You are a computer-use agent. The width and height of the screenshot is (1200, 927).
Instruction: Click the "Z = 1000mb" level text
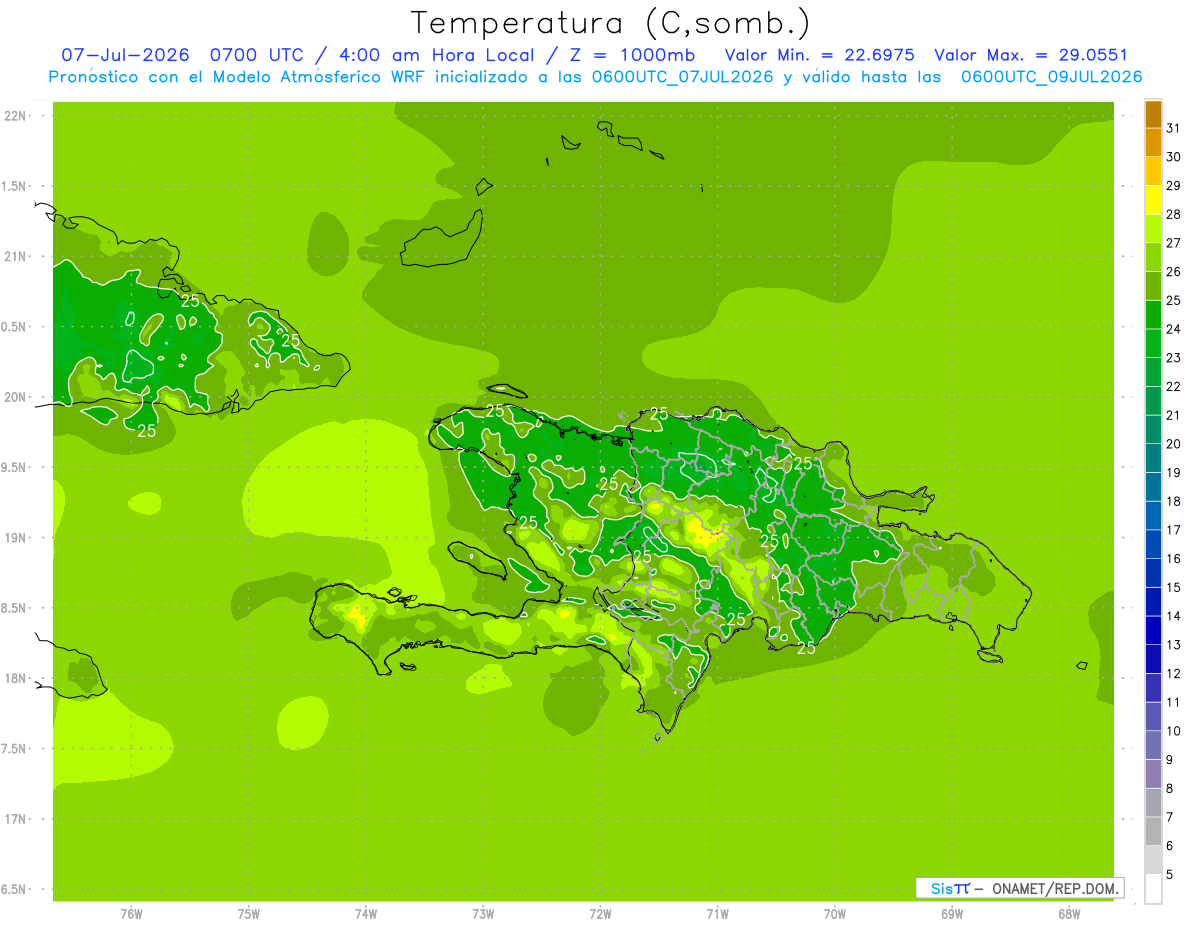(628, 55)
